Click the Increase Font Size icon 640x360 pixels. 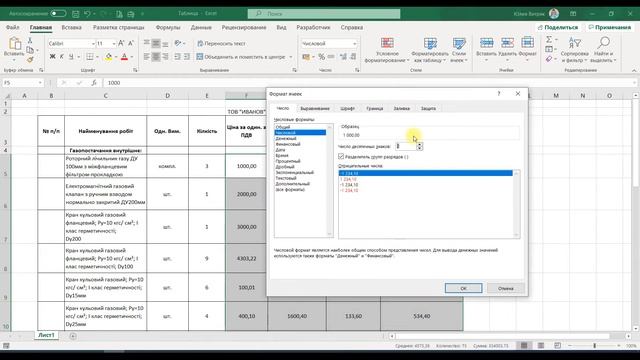coord(121,43)
